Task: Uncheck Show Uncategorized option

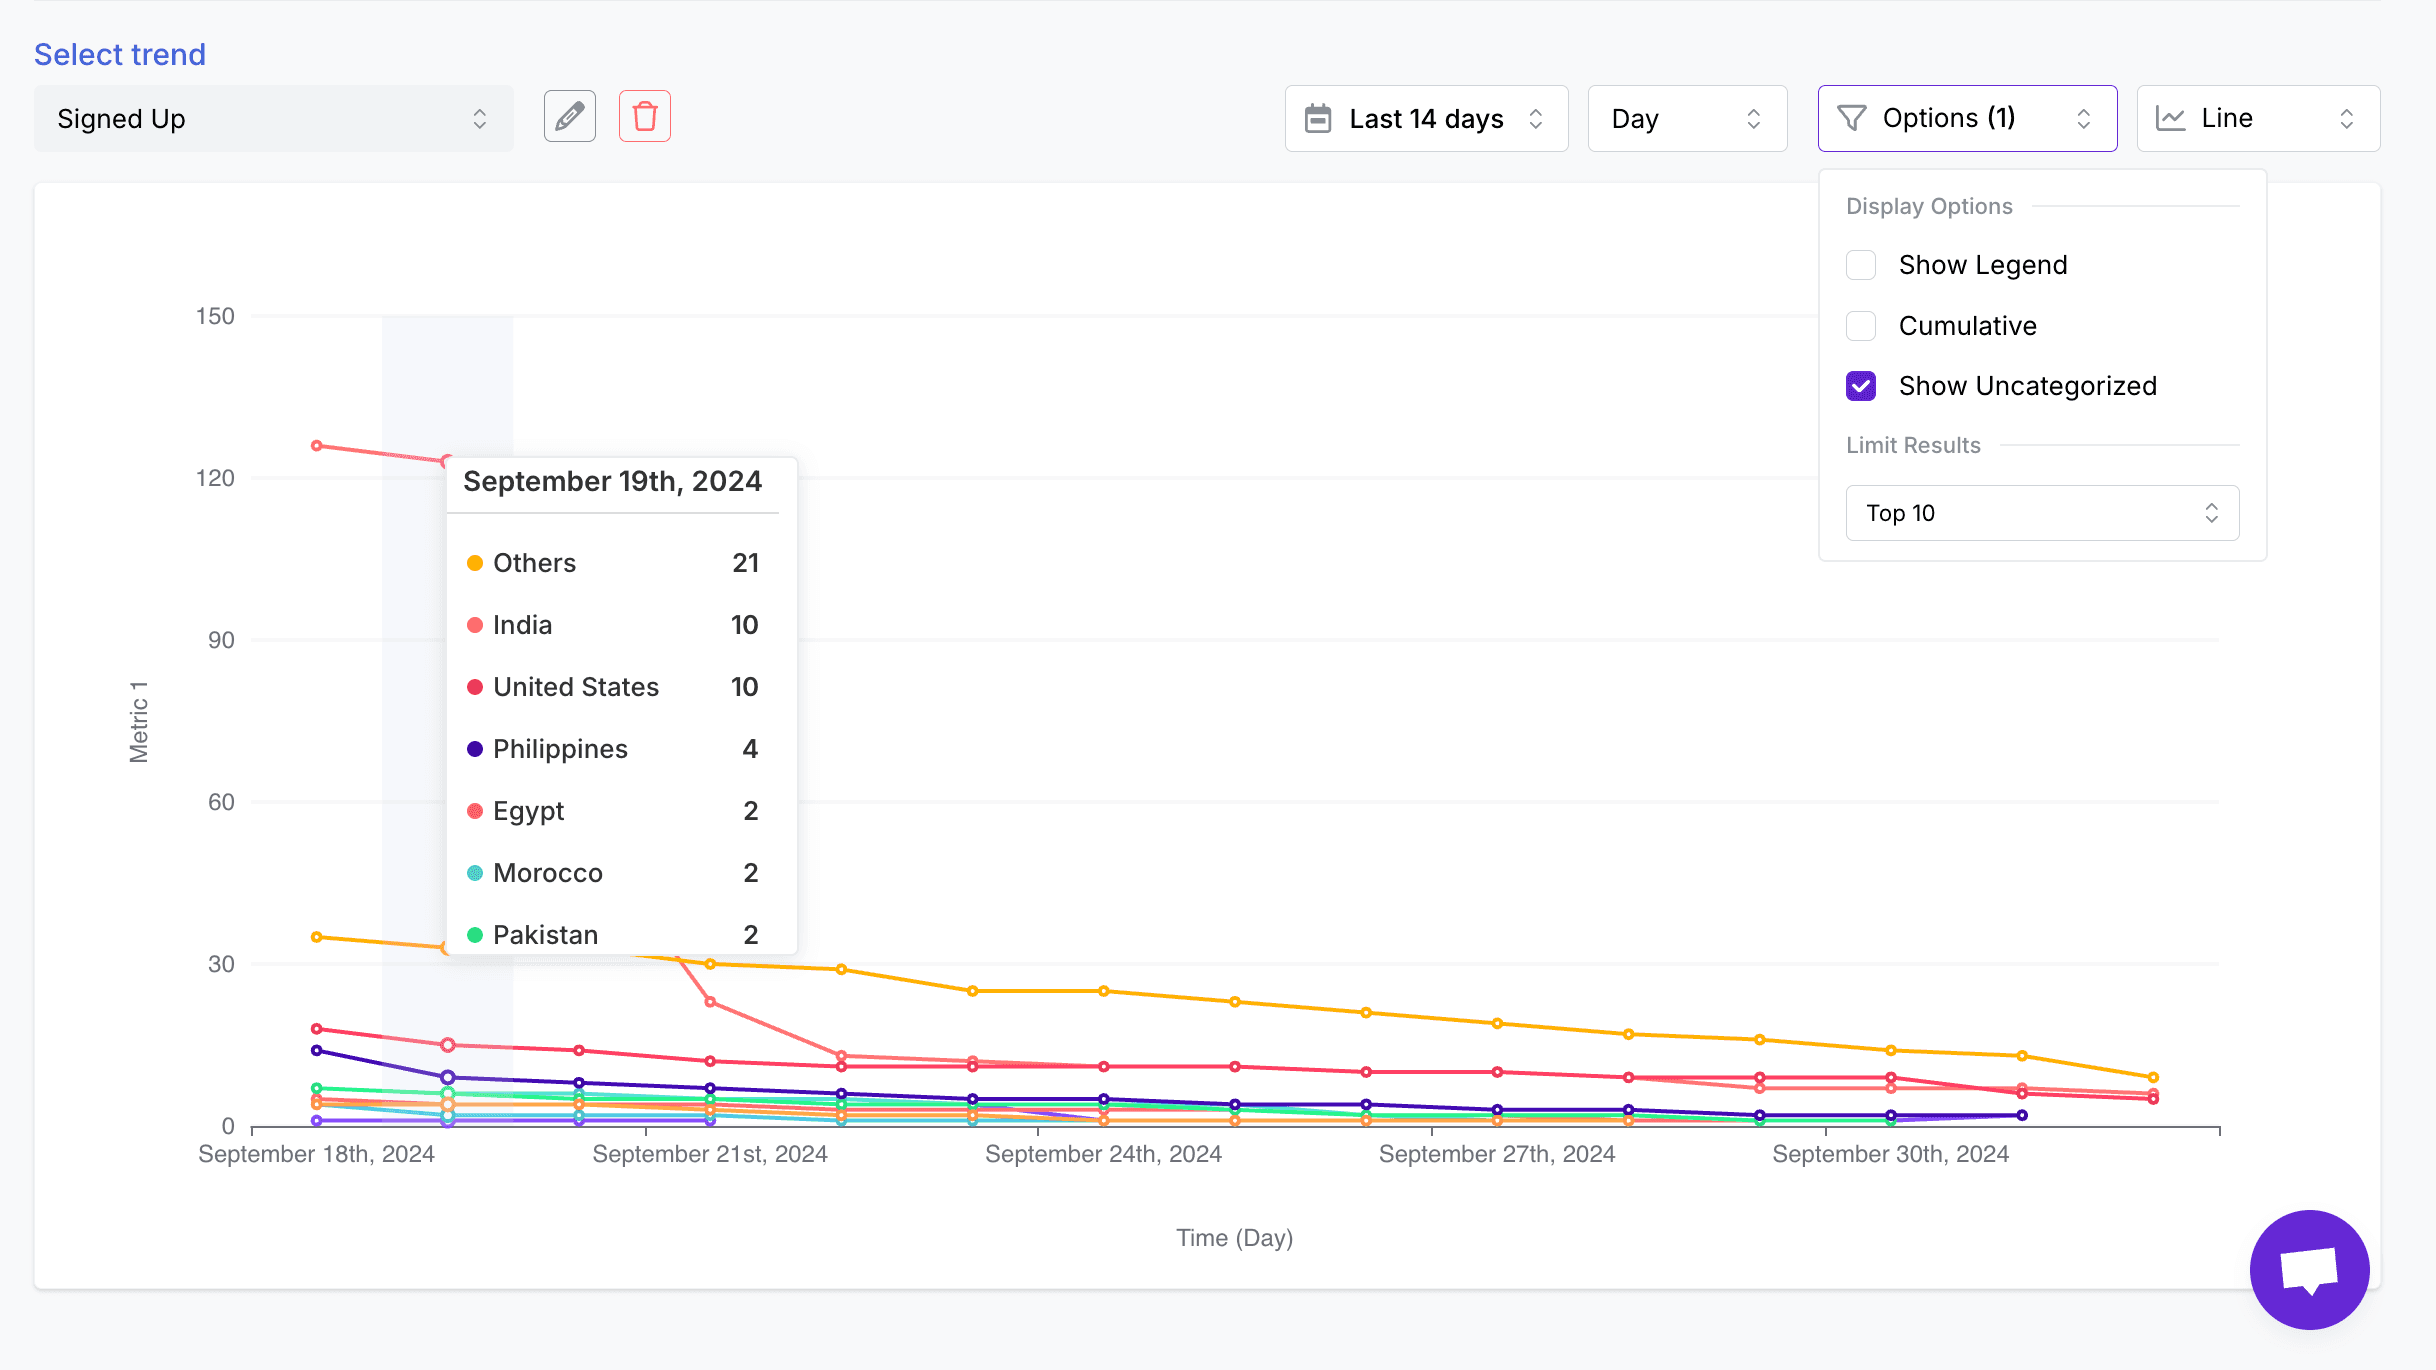Action: pos(1861,386)
